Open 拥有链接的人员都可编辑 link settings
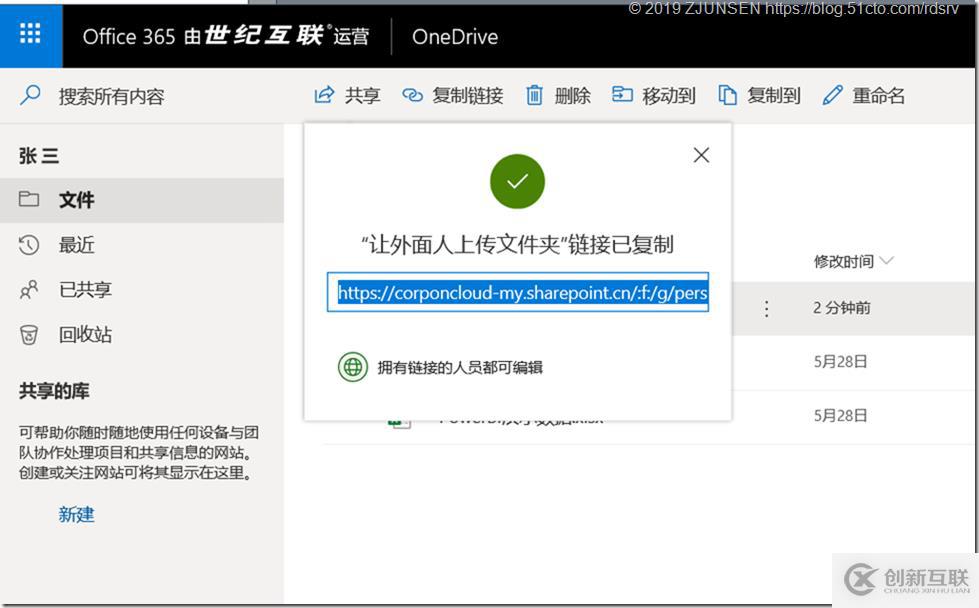Image resolution: width=979 pixels, height=608 pixels. [460, 367]
